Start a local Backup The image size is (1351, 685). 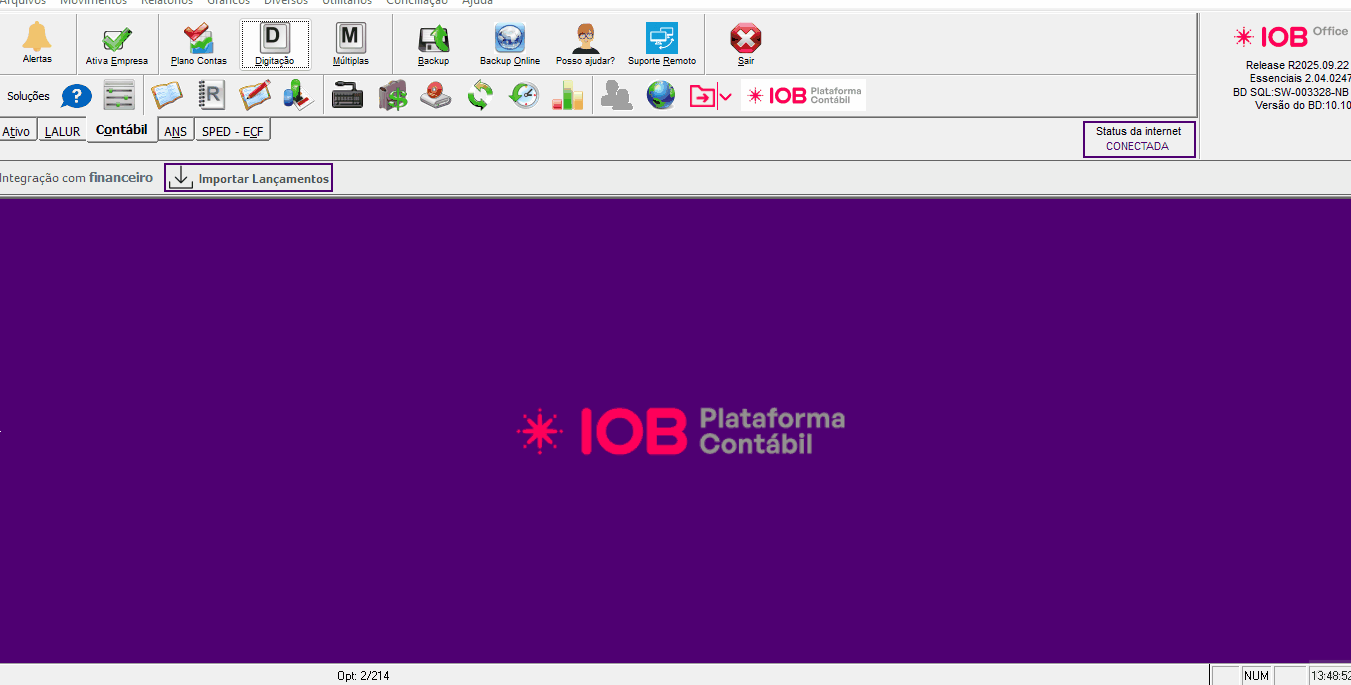click(433, 43)
